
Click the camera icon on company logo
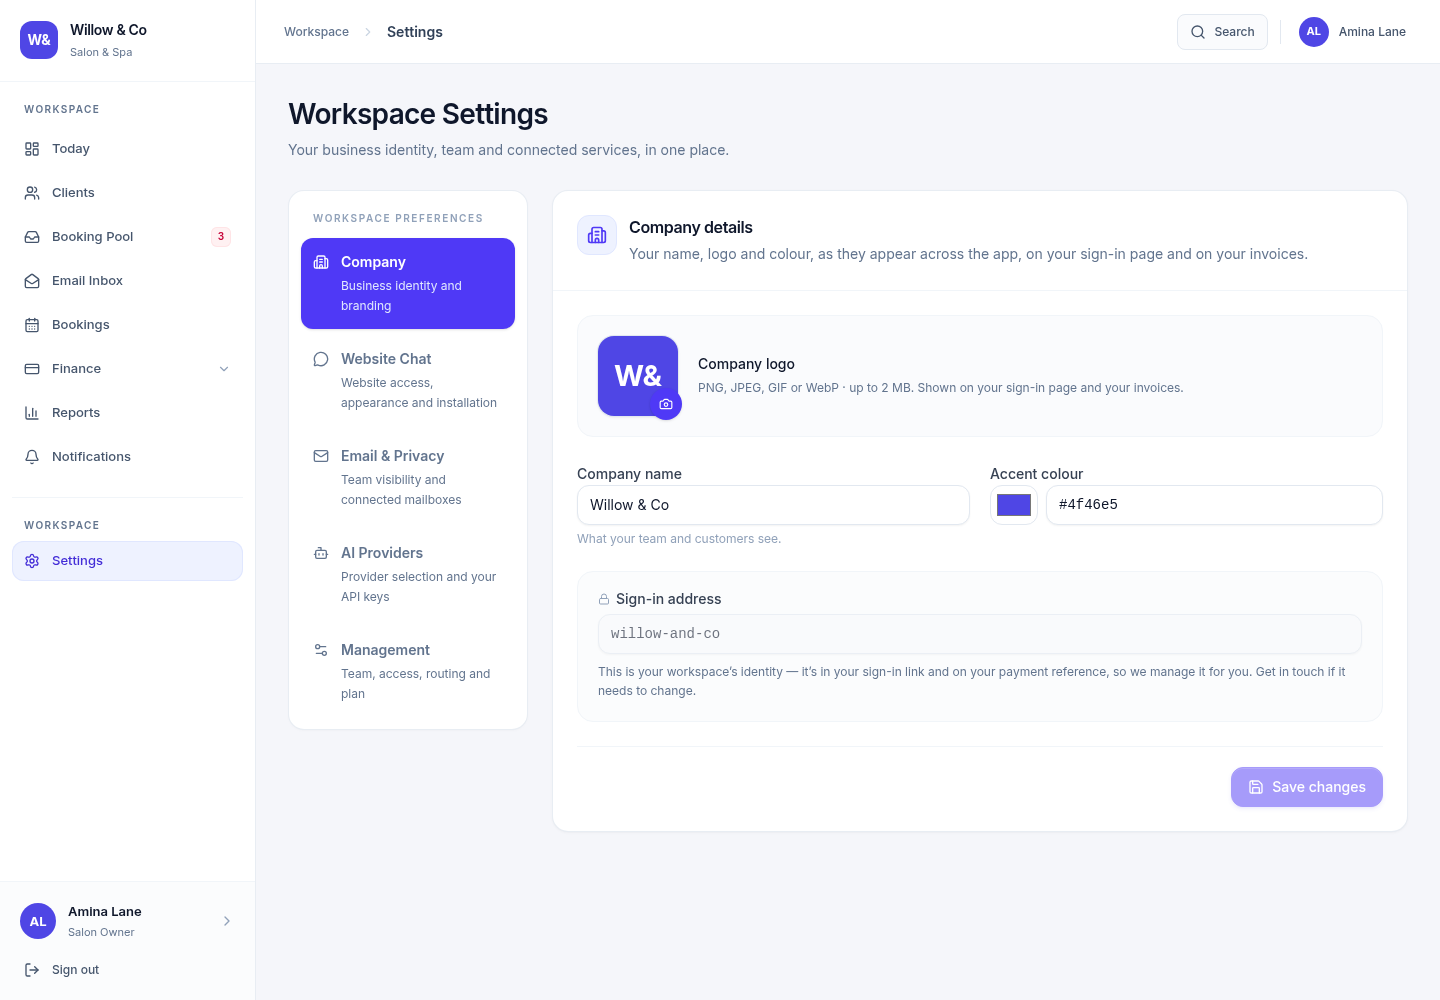tap(666, 404)
